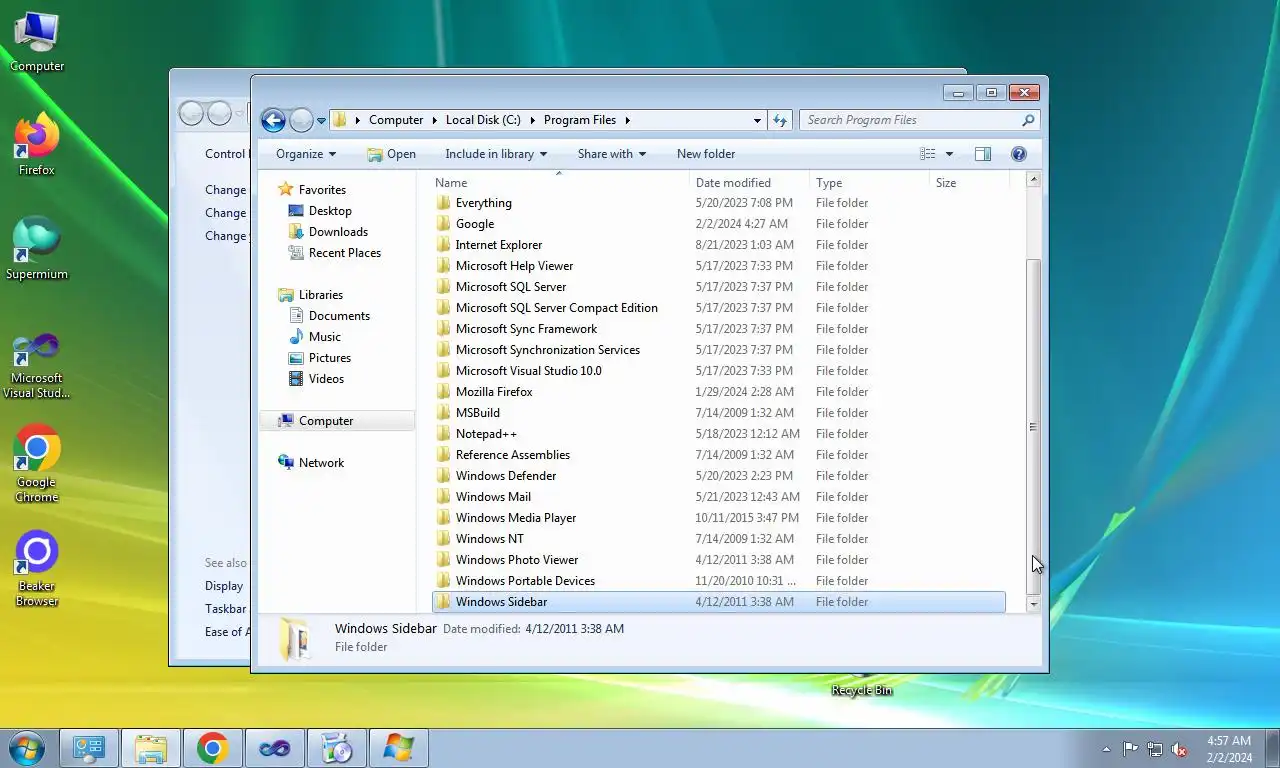Select the Mozilla Firefox folder icon

(x=444, y=392)
